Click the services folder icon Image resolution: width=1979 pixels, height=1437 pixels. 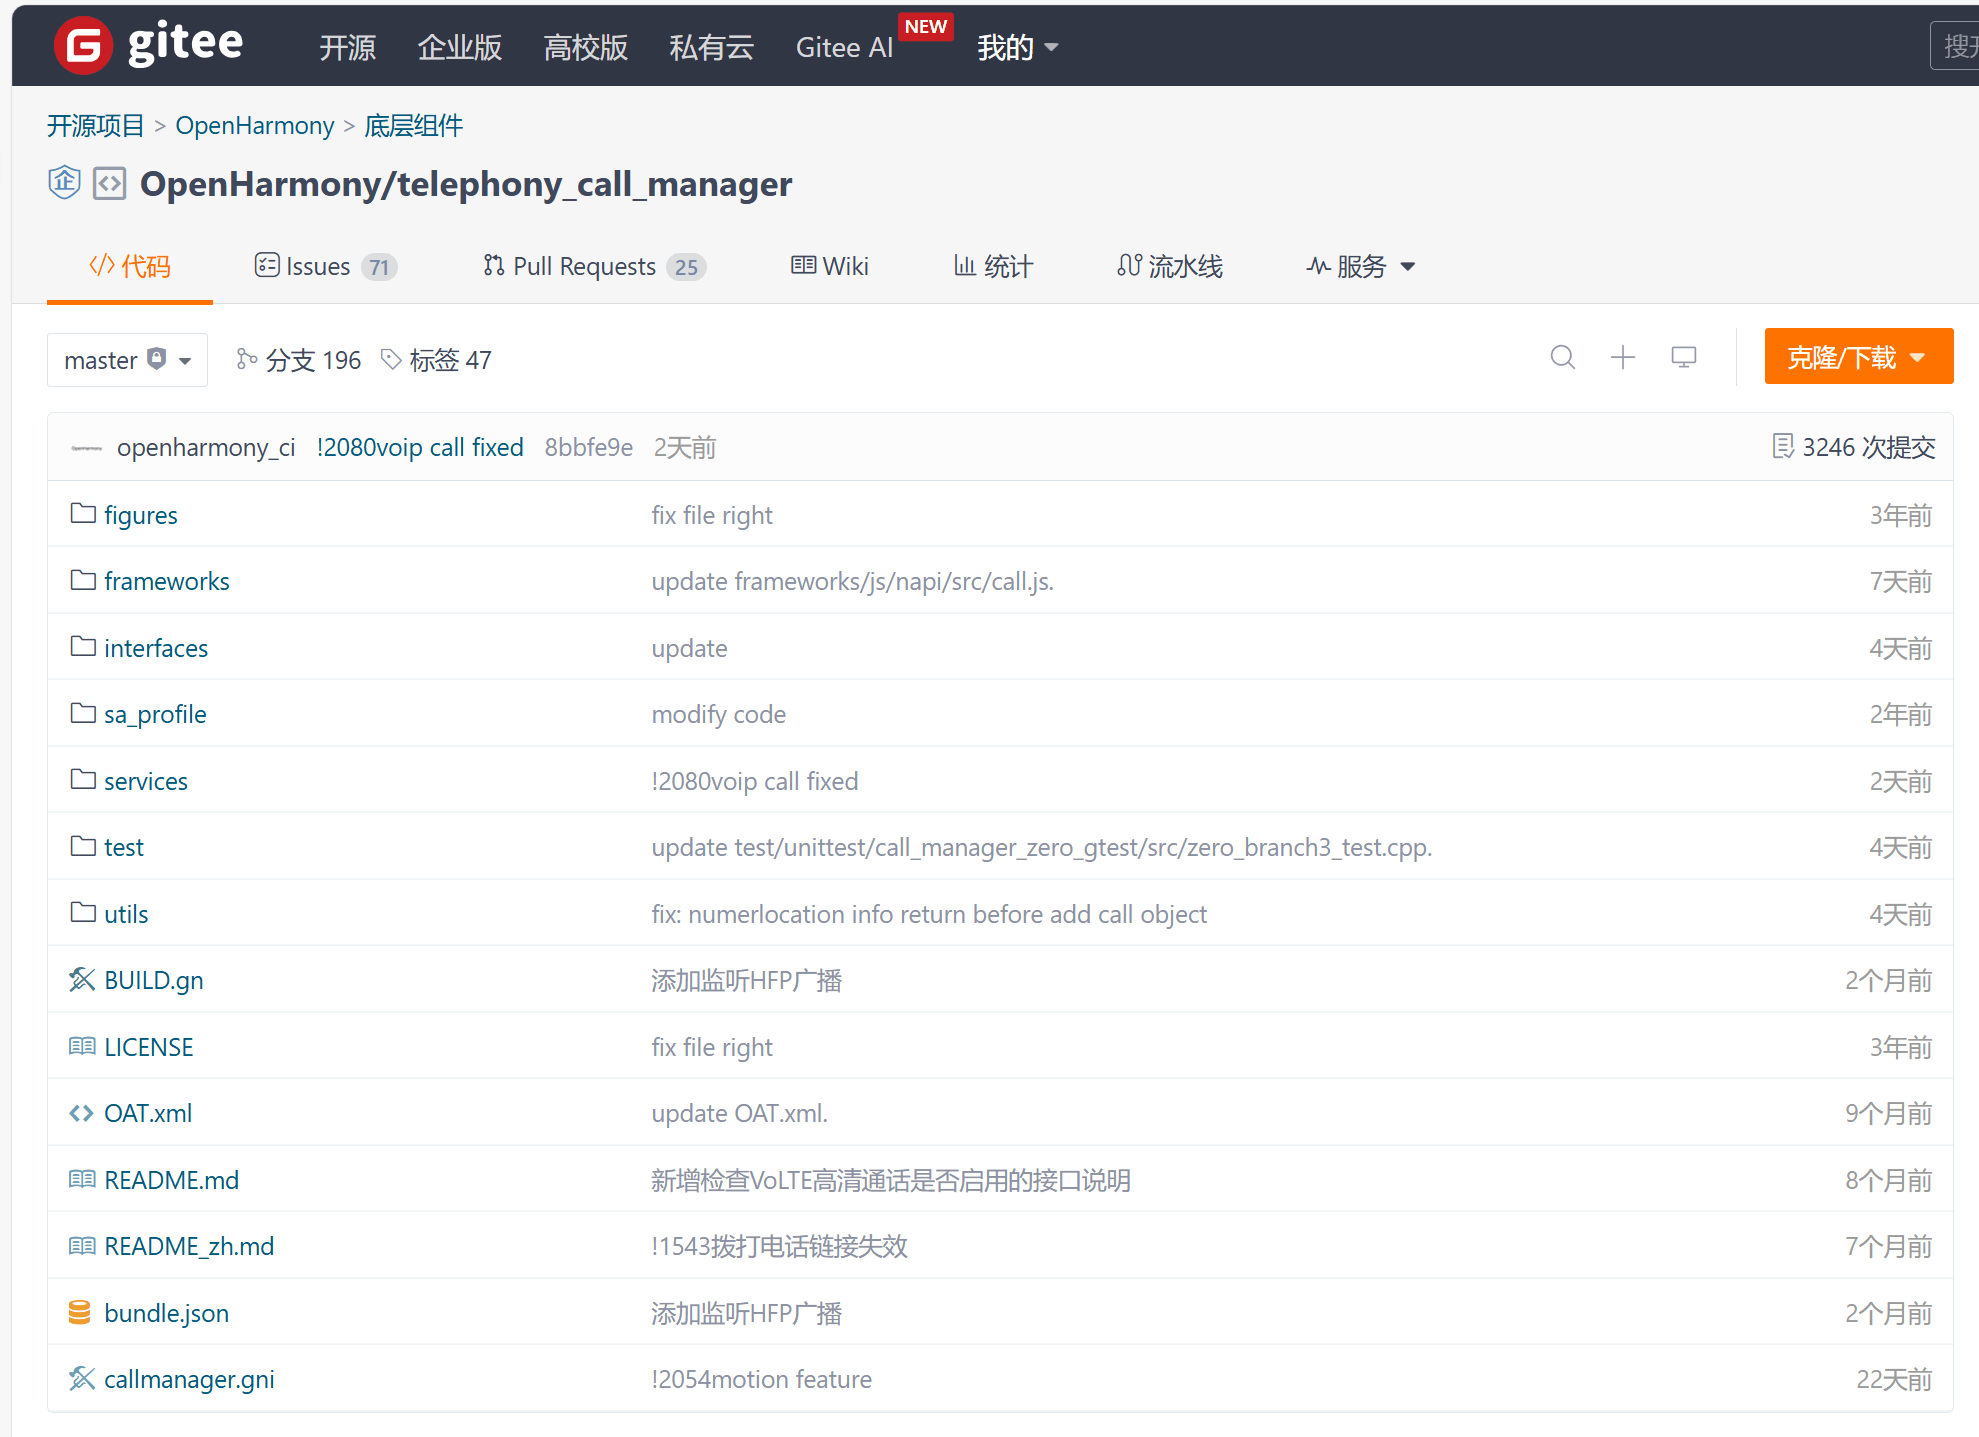pos(83,780)
